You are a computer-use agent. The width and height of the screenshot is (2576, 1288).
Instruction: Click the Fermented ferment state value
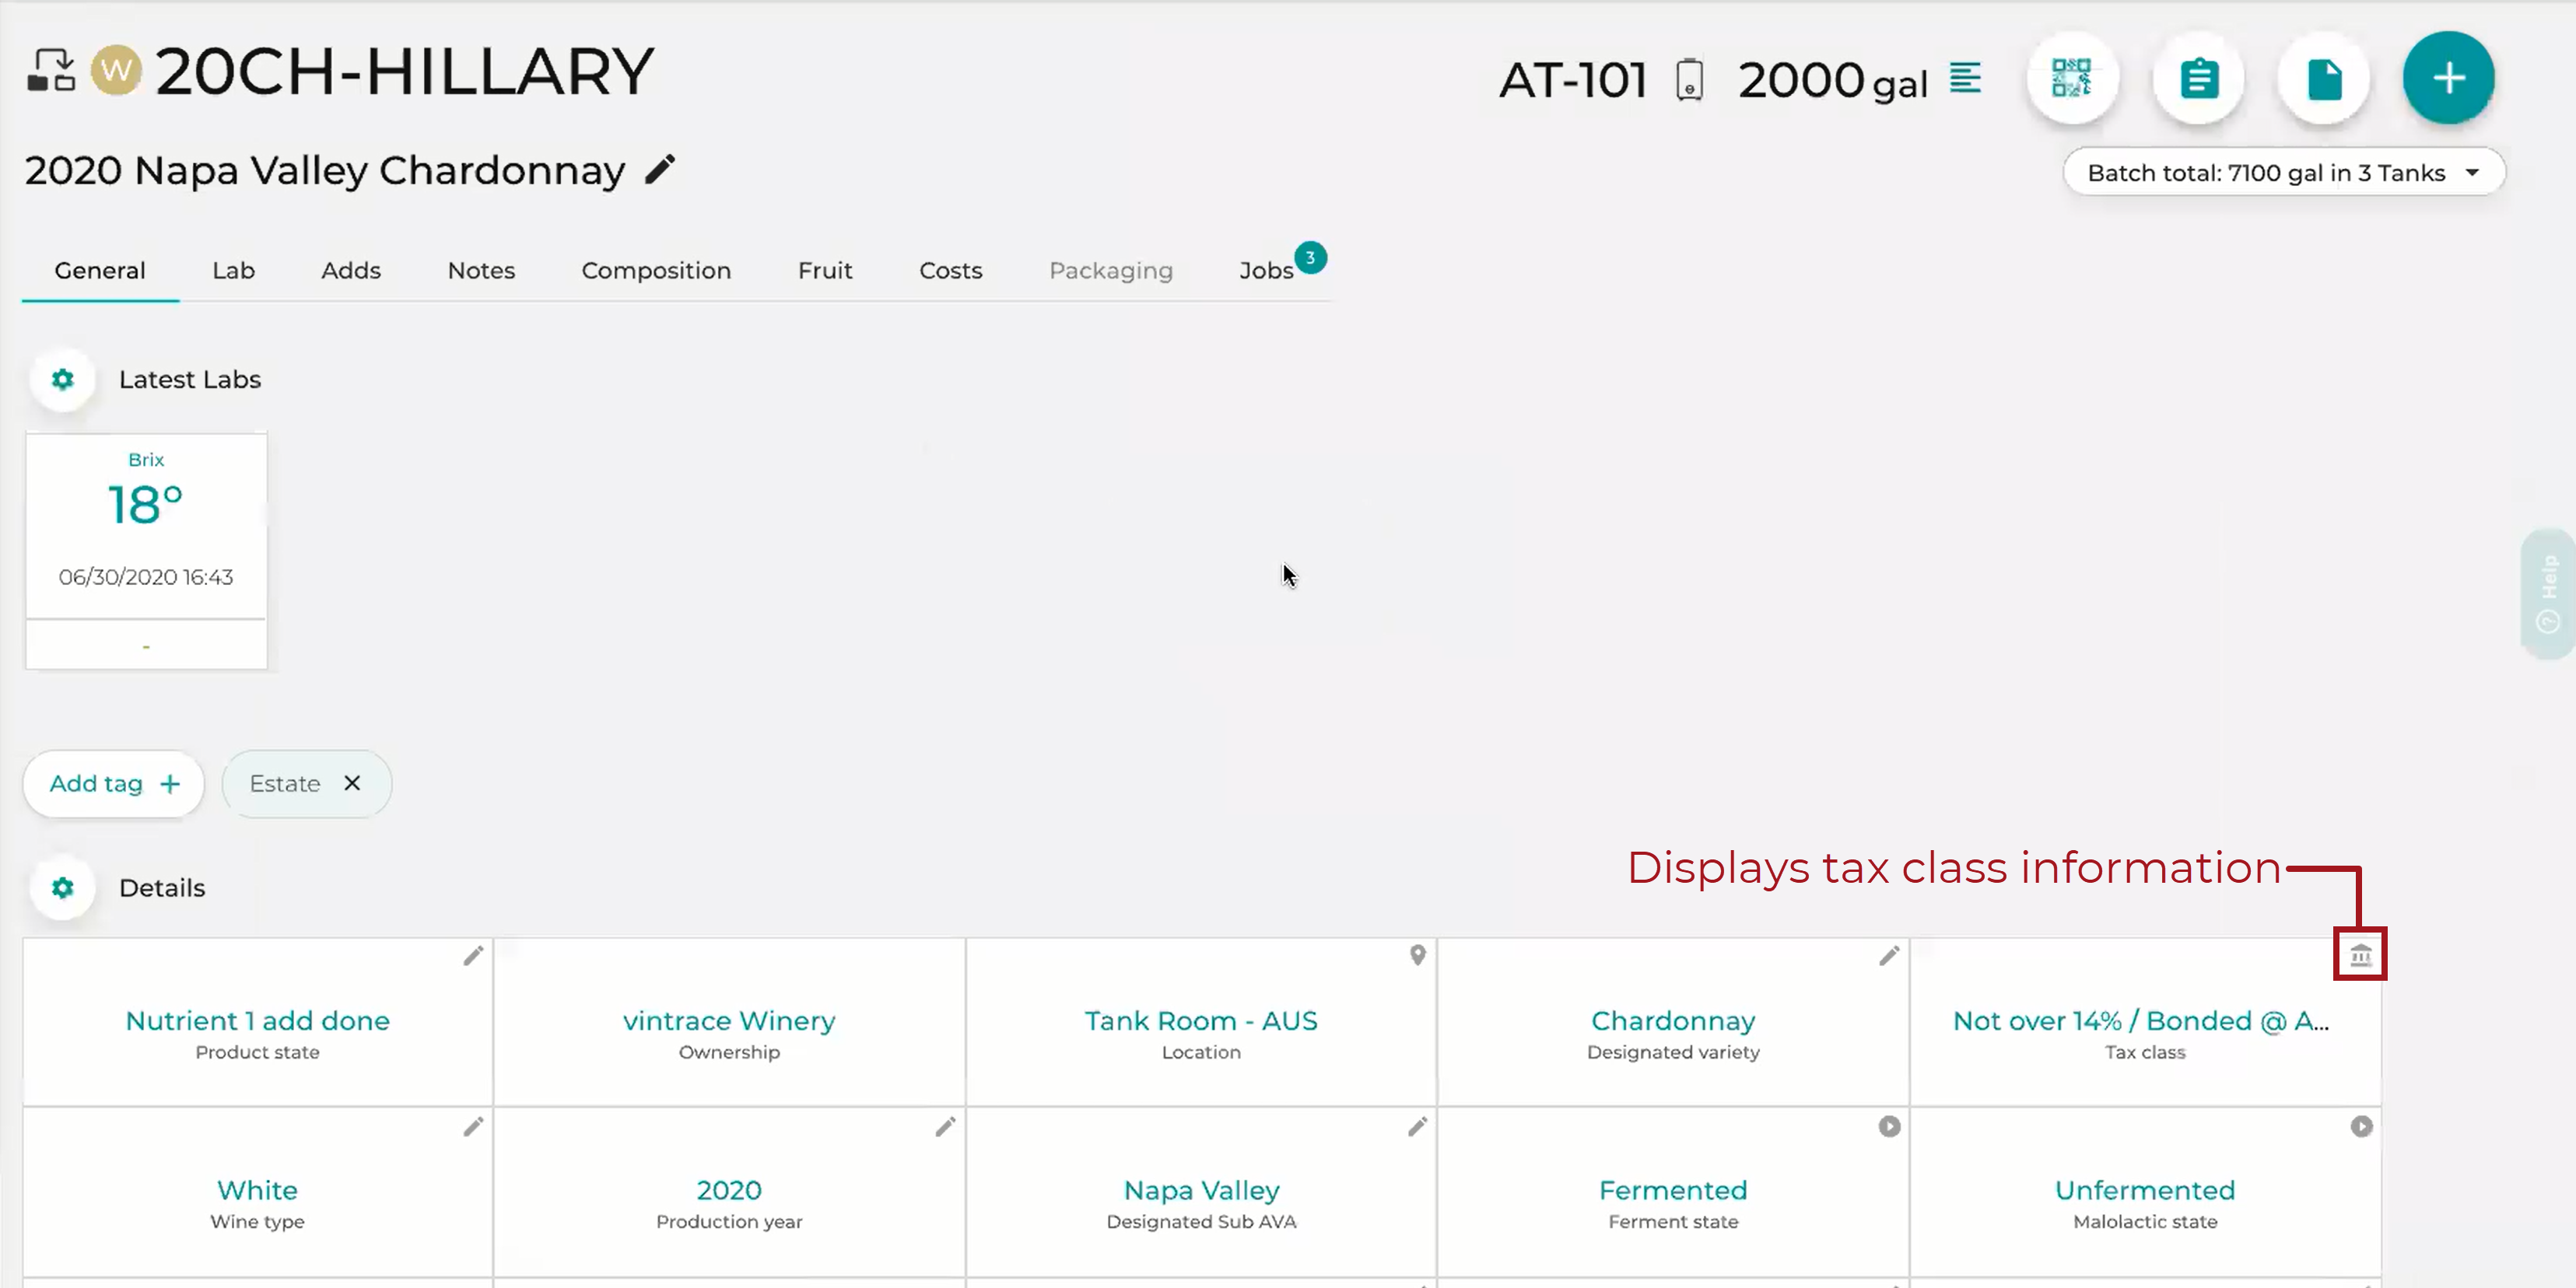tap(1673, 1190)
